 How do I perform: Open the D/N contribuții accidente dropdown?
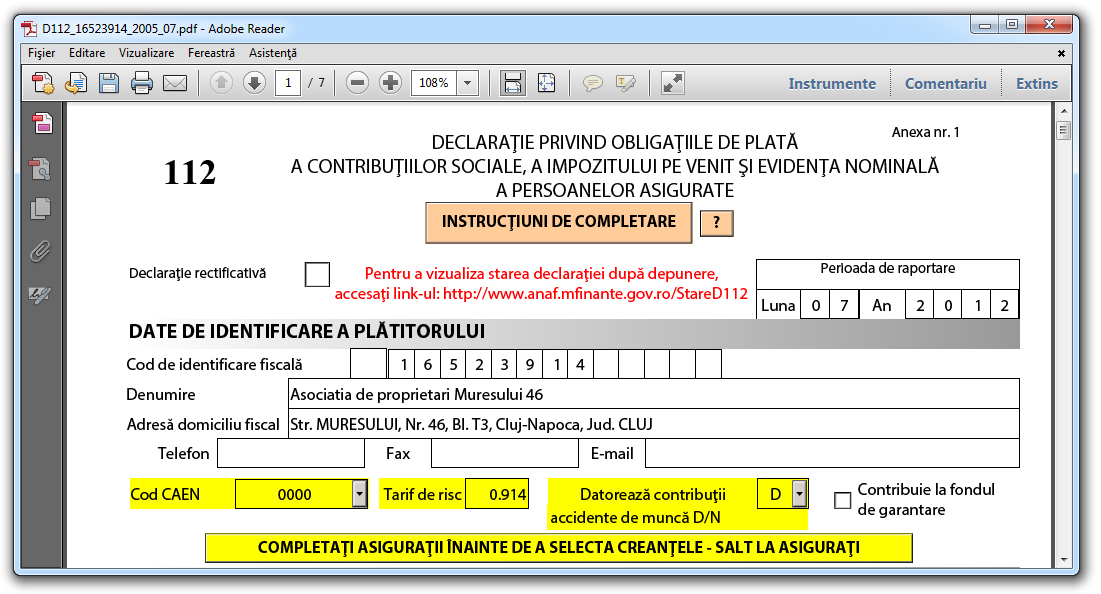tap(799, 494)
